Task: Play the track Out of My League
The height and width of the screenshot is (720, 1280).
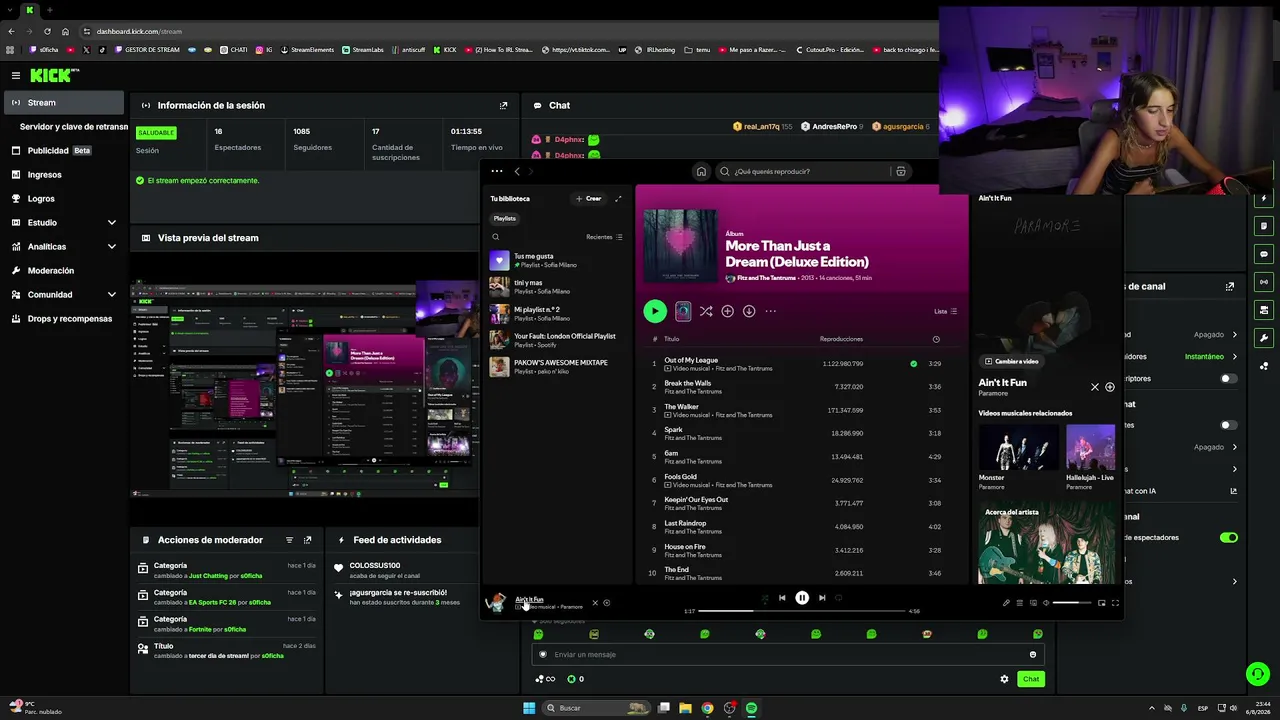Action: click(691, 360)
